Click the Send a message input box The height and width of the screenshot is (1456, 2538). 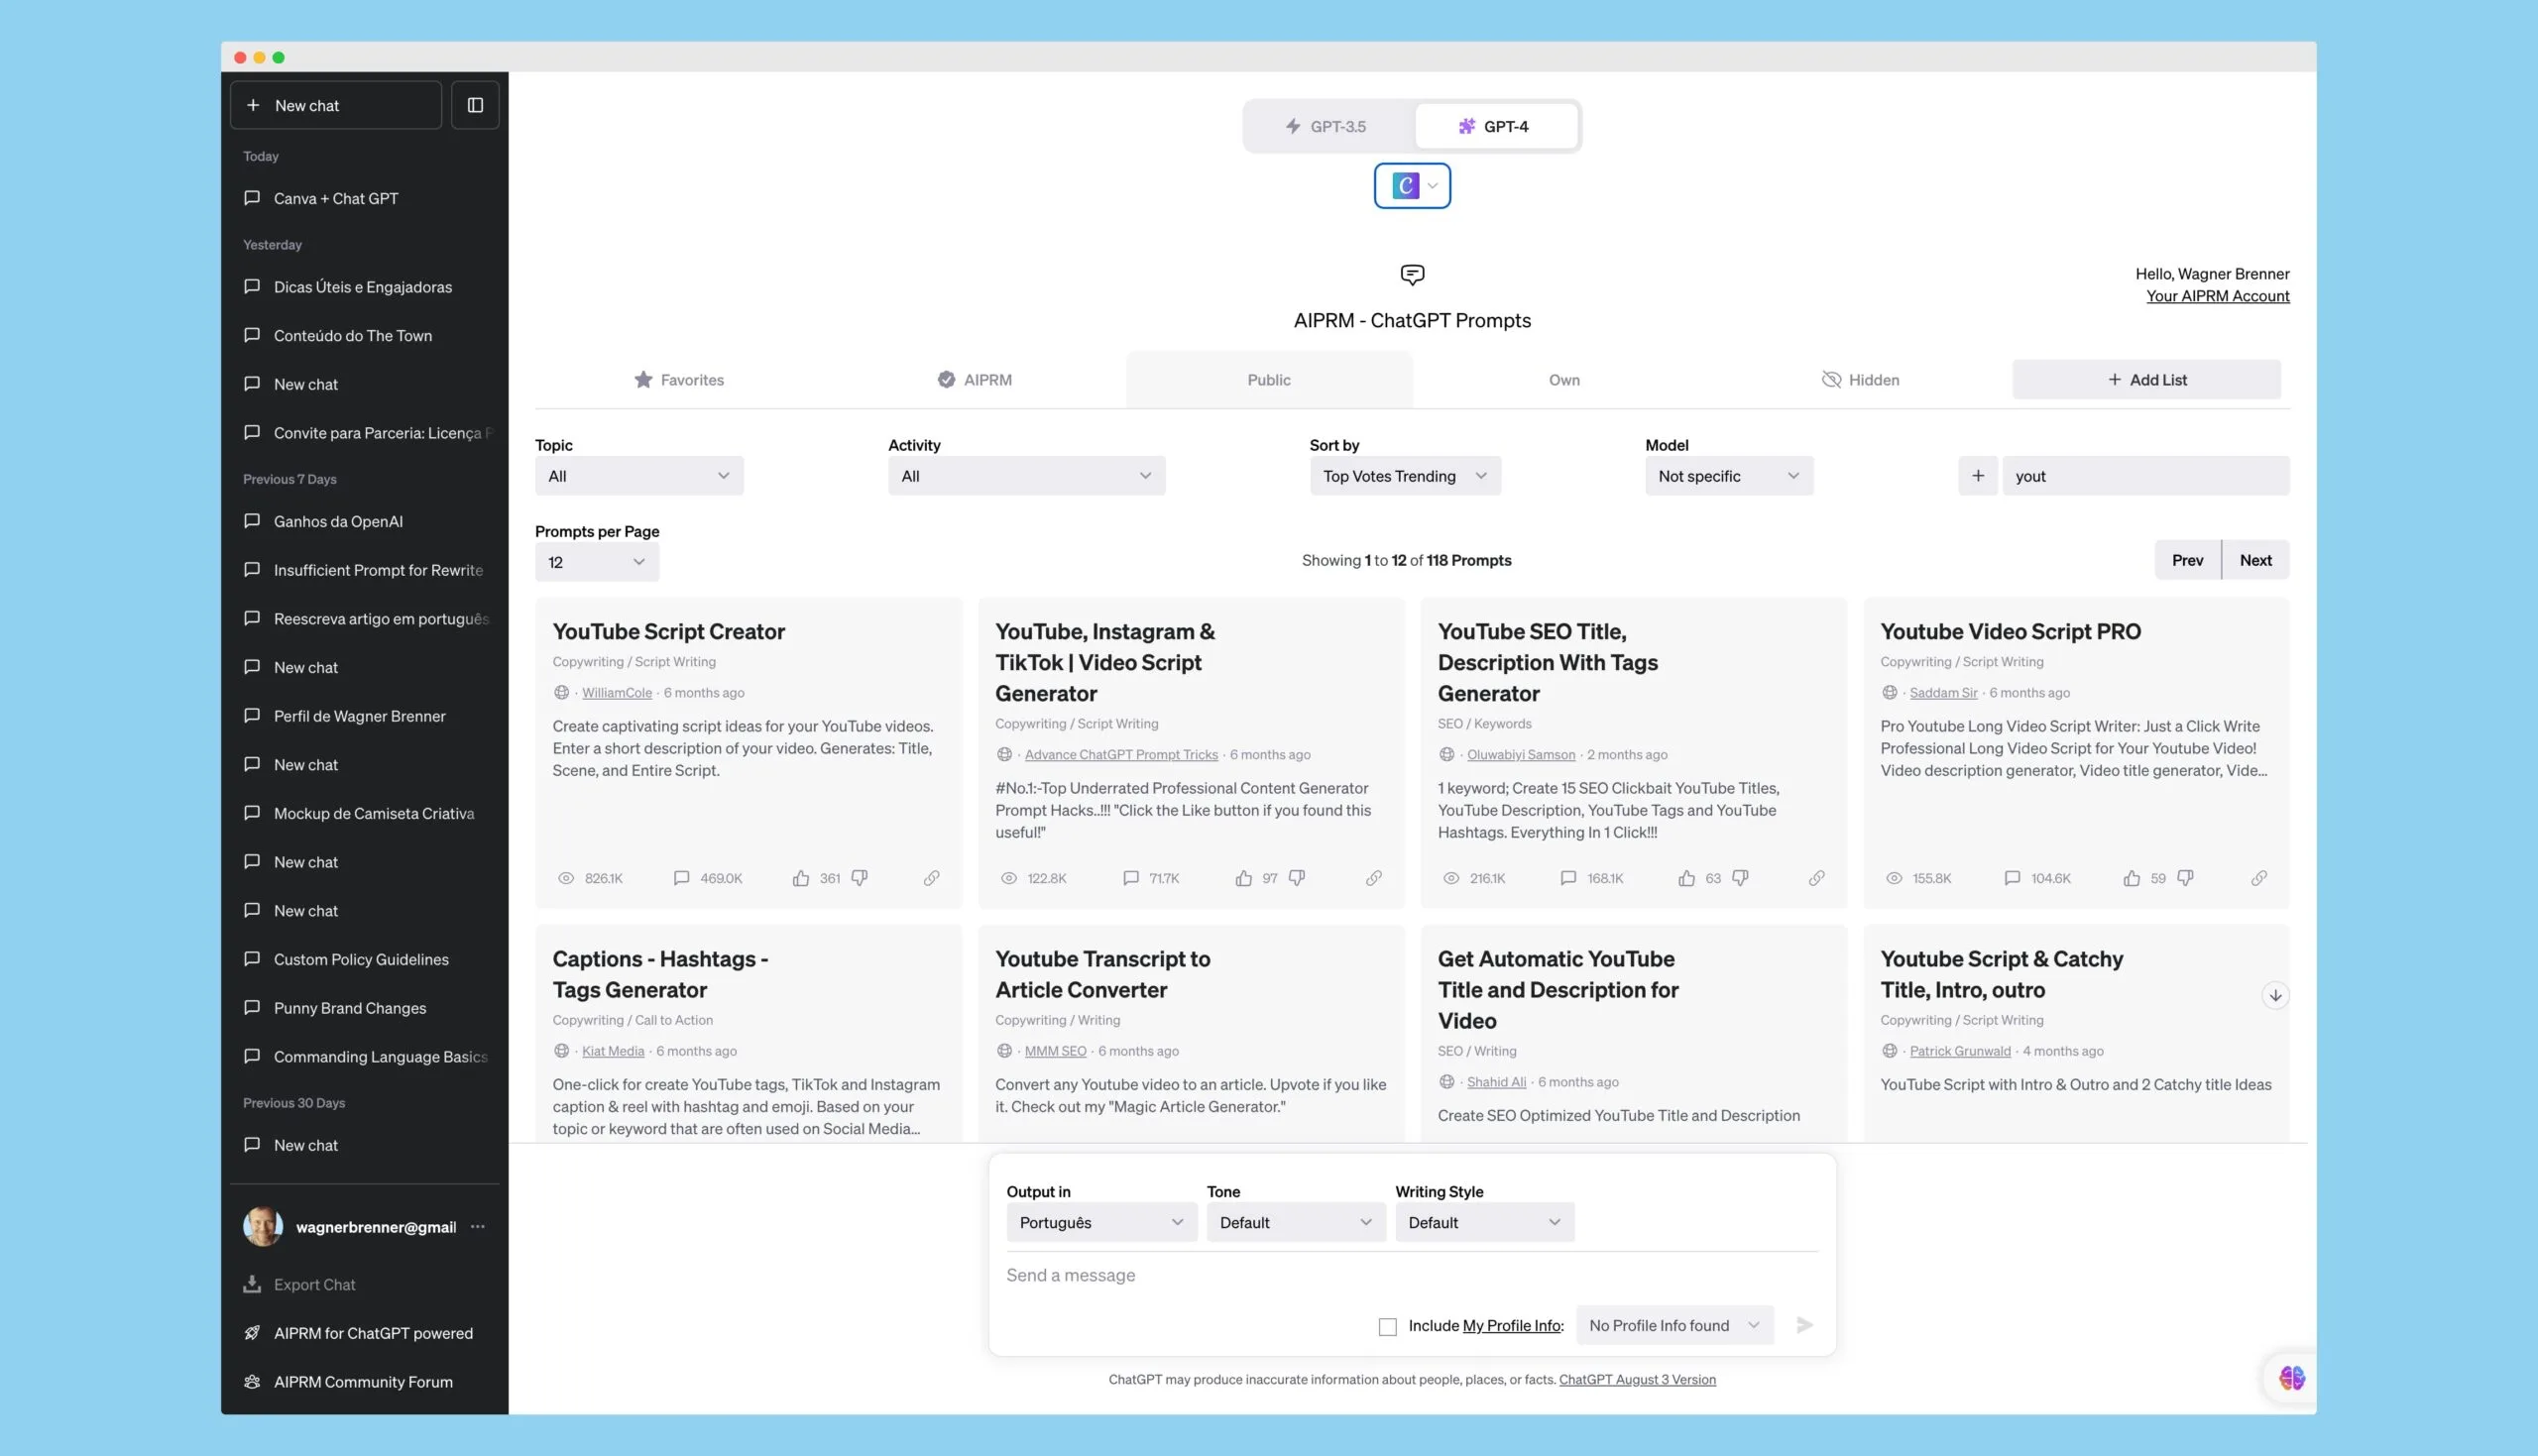(1412, 1275)
